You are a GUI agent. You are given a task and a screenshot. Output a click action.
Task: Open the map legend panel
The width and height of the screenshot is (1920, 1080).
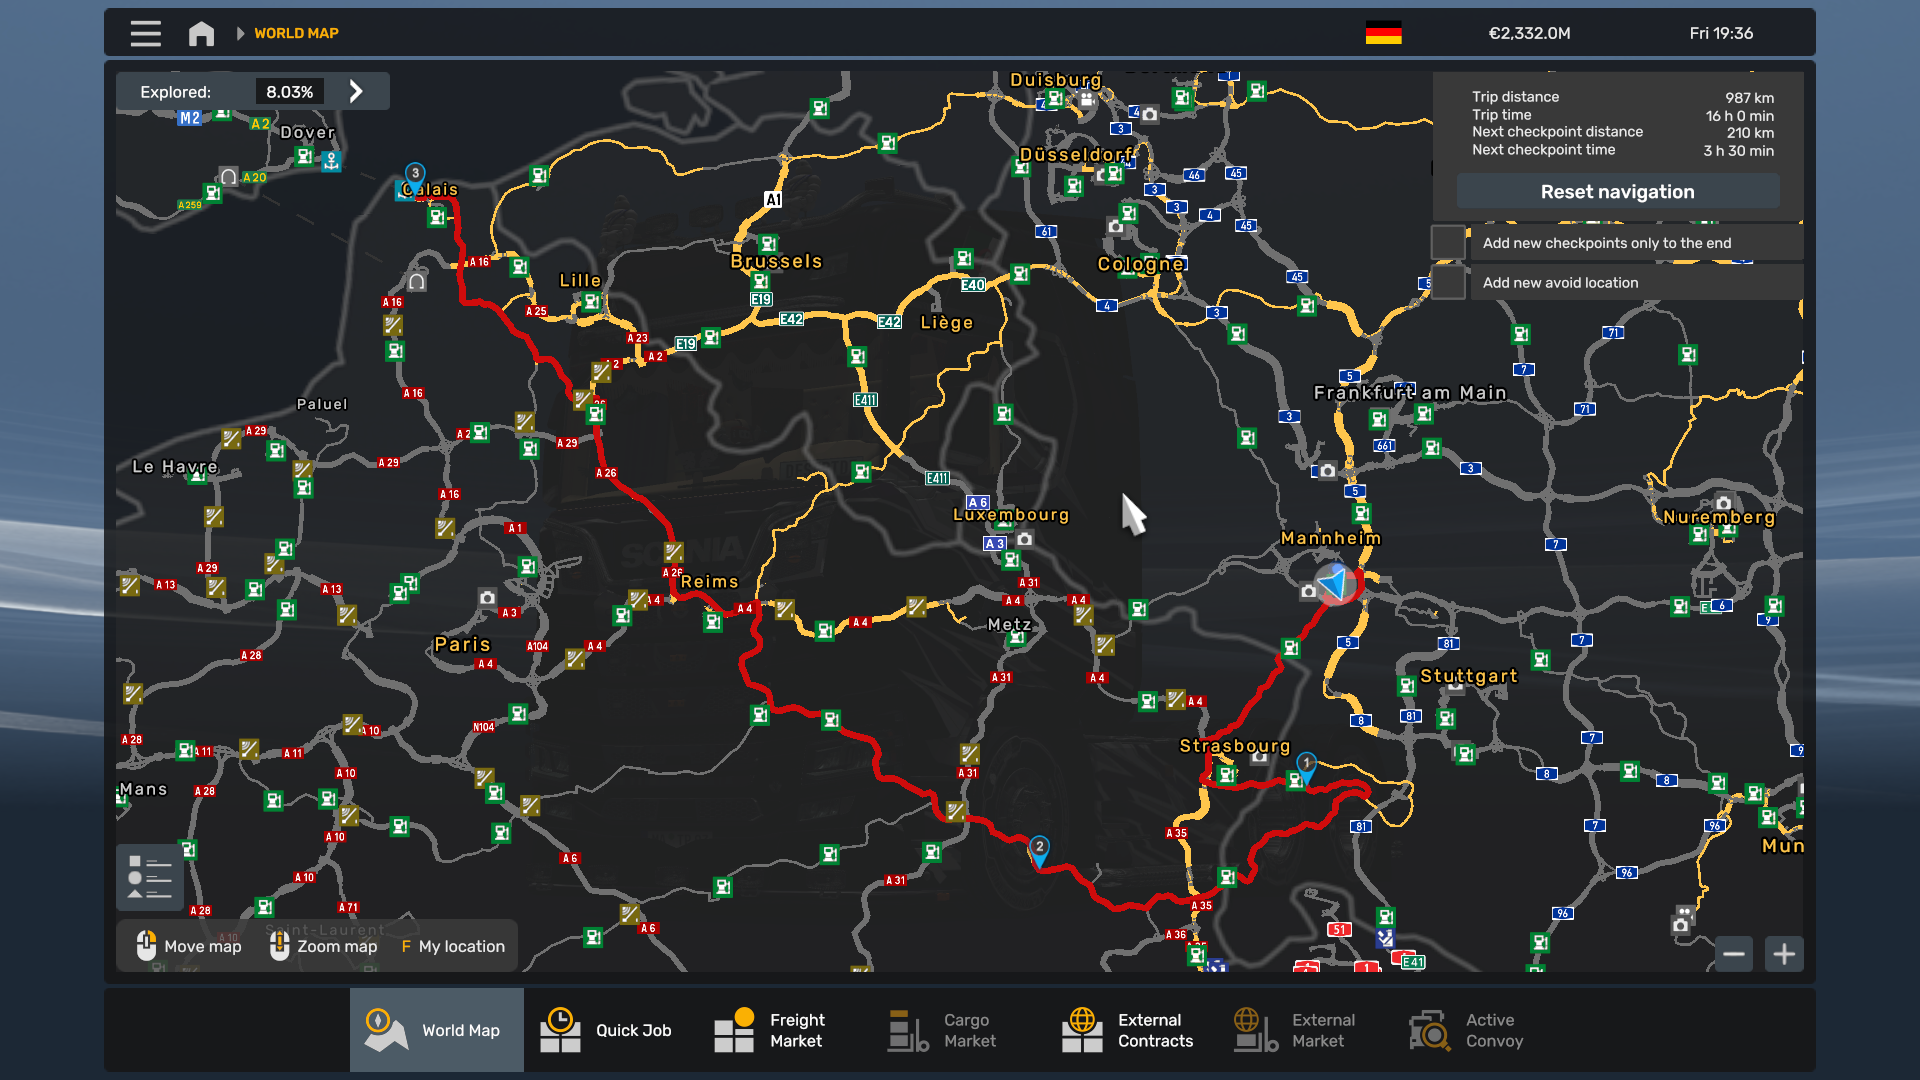point(150,877)
